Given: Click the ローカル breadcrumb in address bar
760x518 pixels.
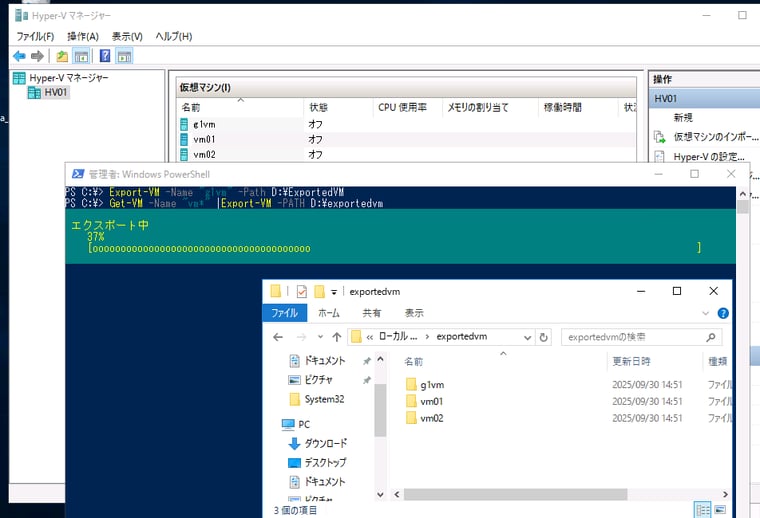Looking at the screenshot, I should pyautogui.click(x=397, y=337).
